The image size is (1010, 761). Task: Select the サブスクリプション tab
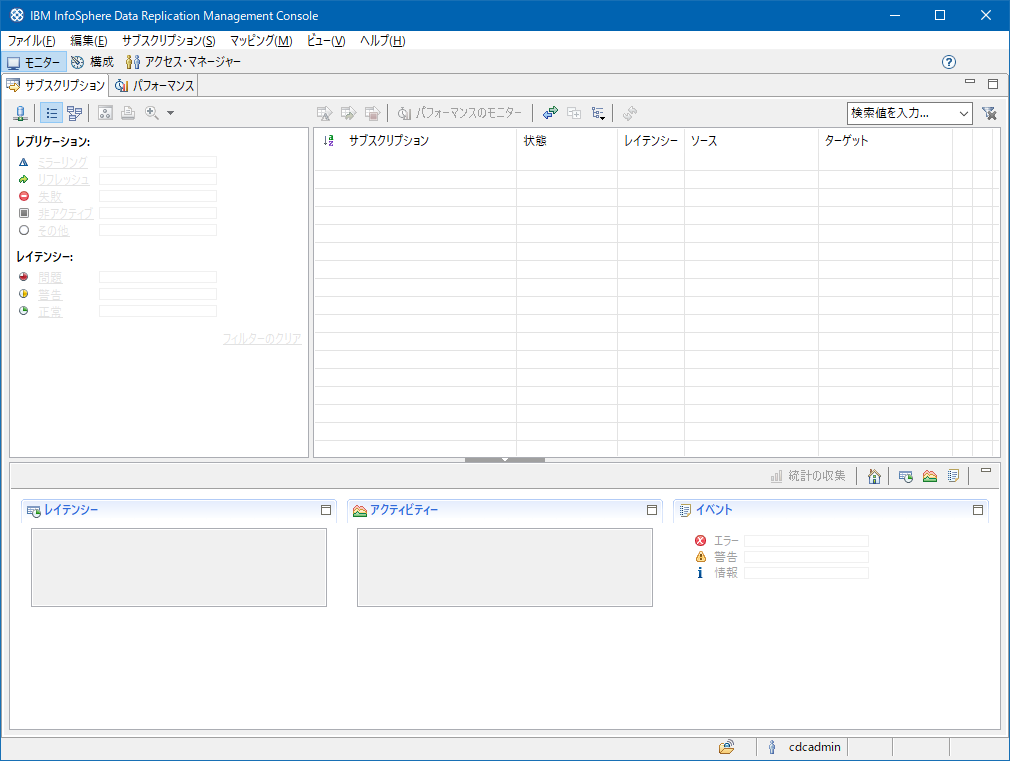[x=55, y=85]
